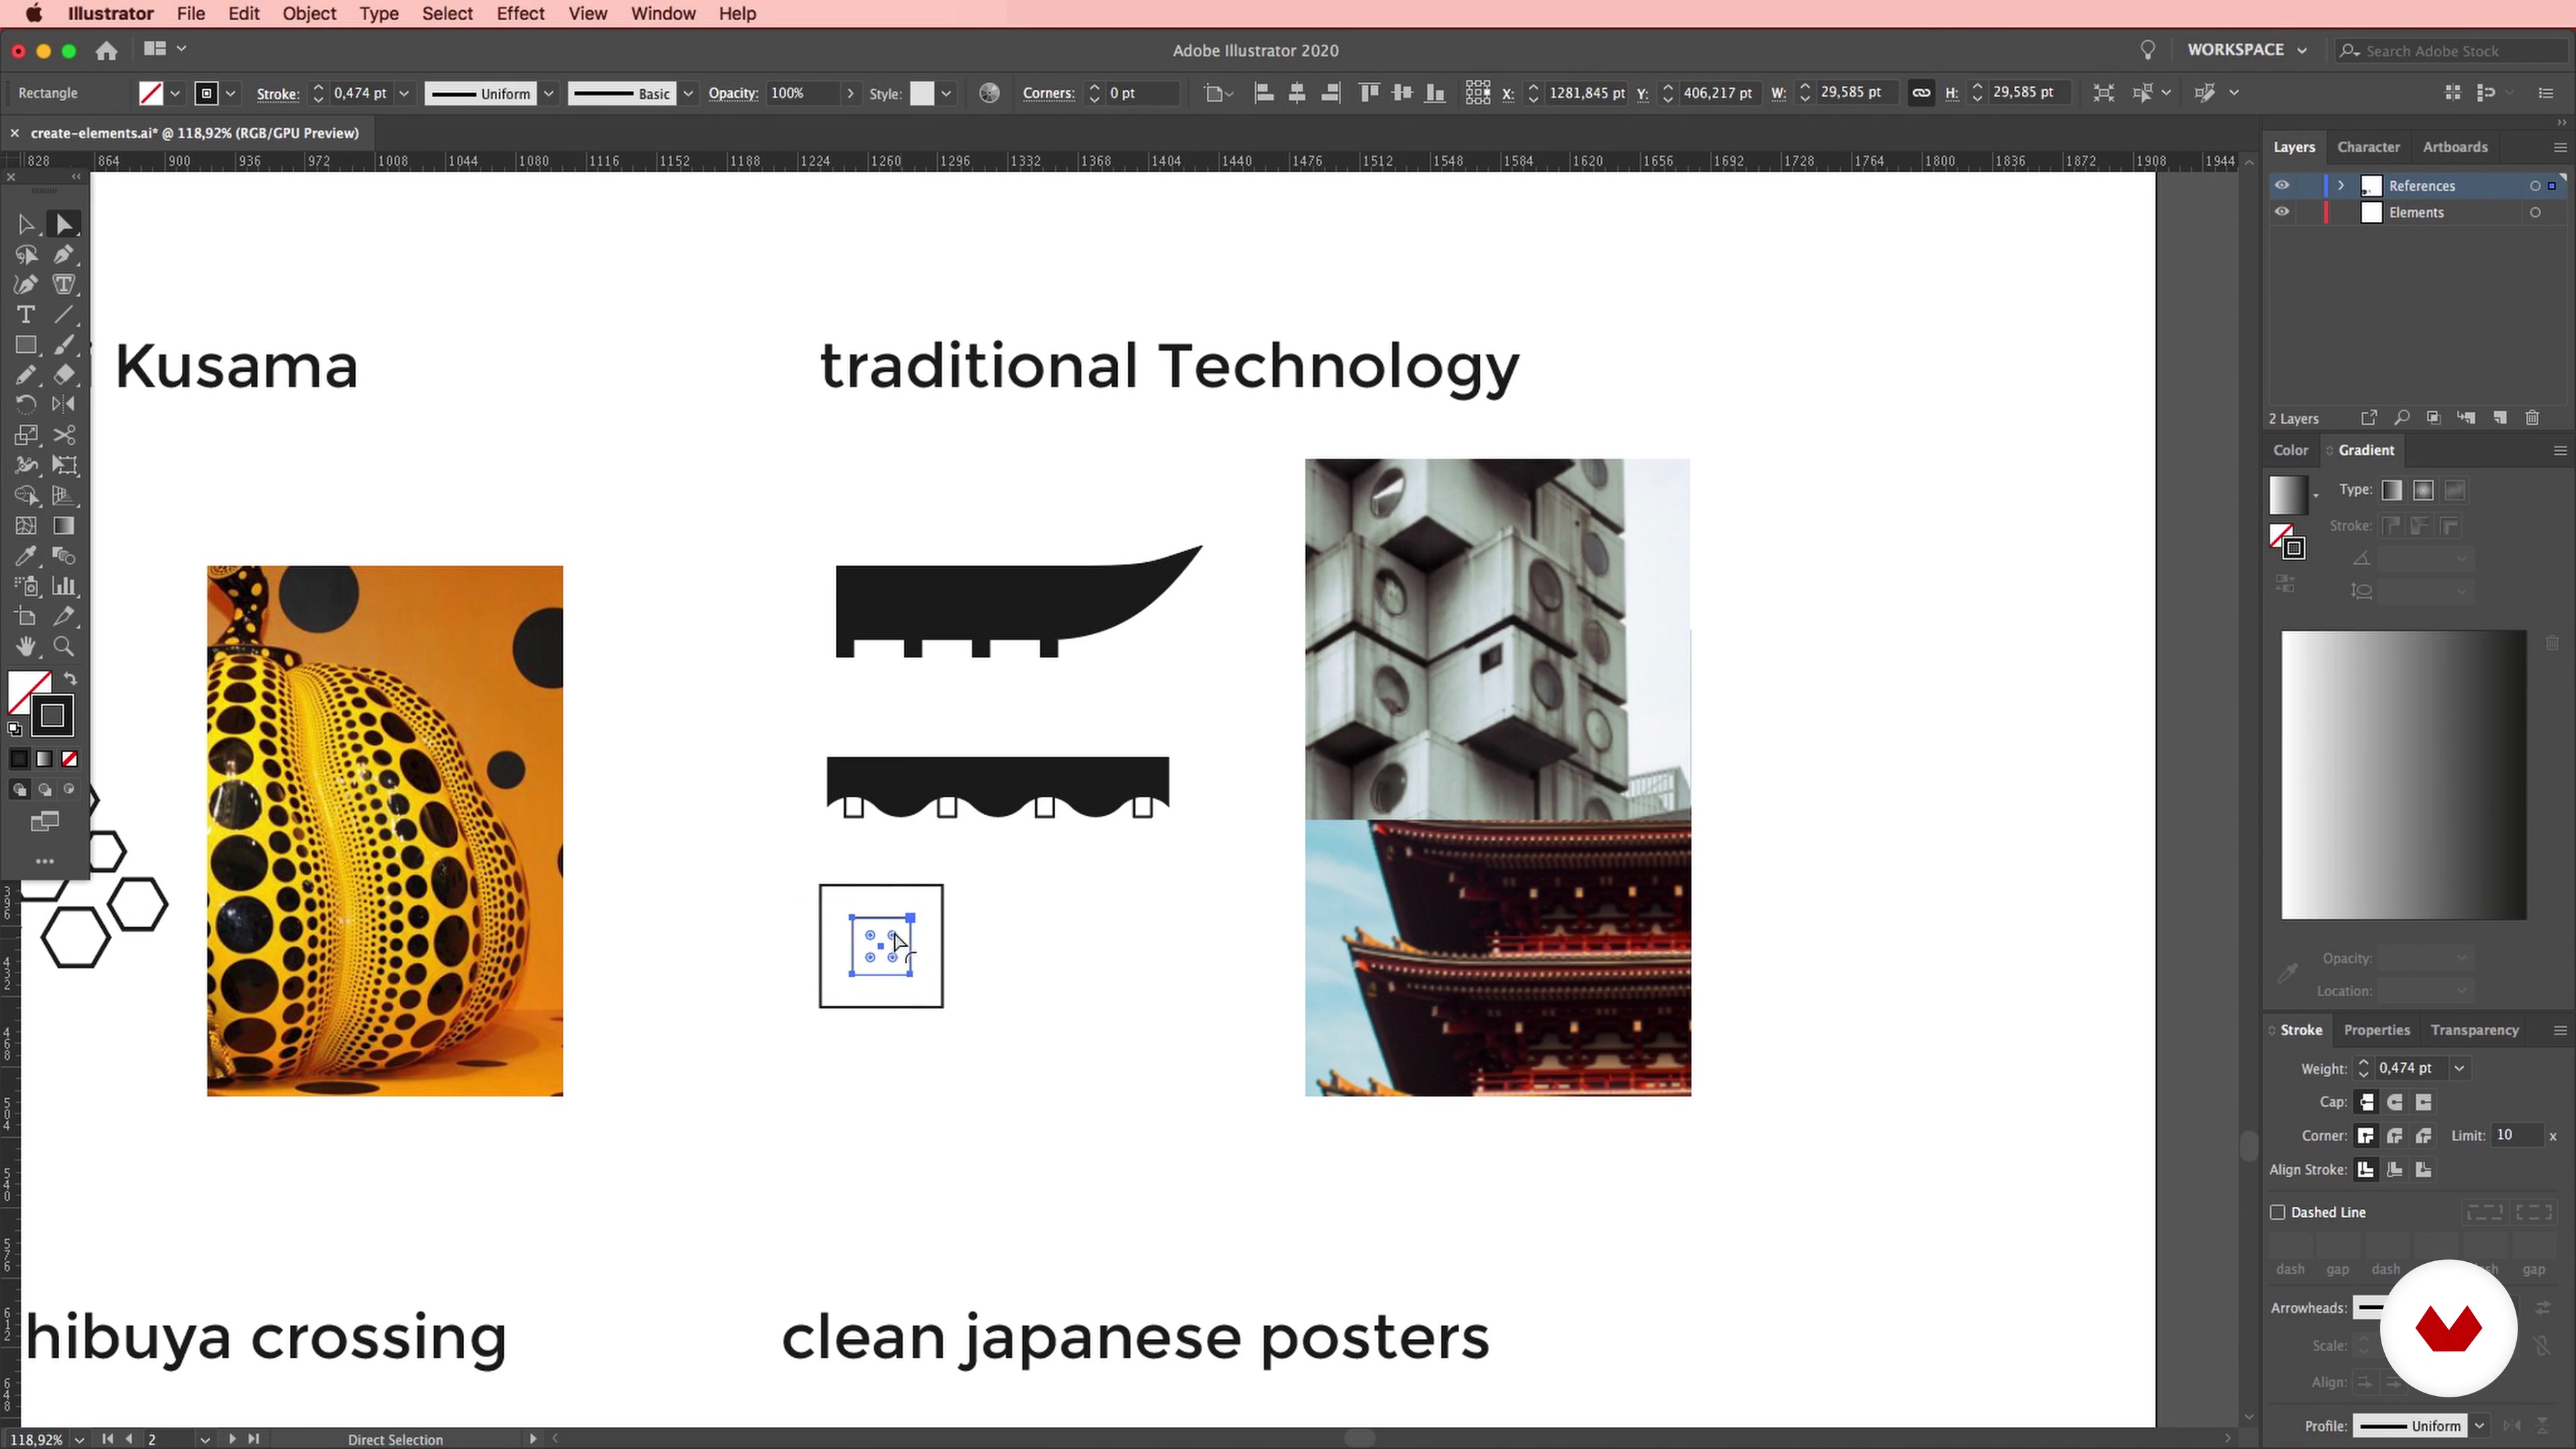The height and width of the screenshot is (1449, 2576).
Task: Click the Stroke box in the toolbar
Action: 53,716
